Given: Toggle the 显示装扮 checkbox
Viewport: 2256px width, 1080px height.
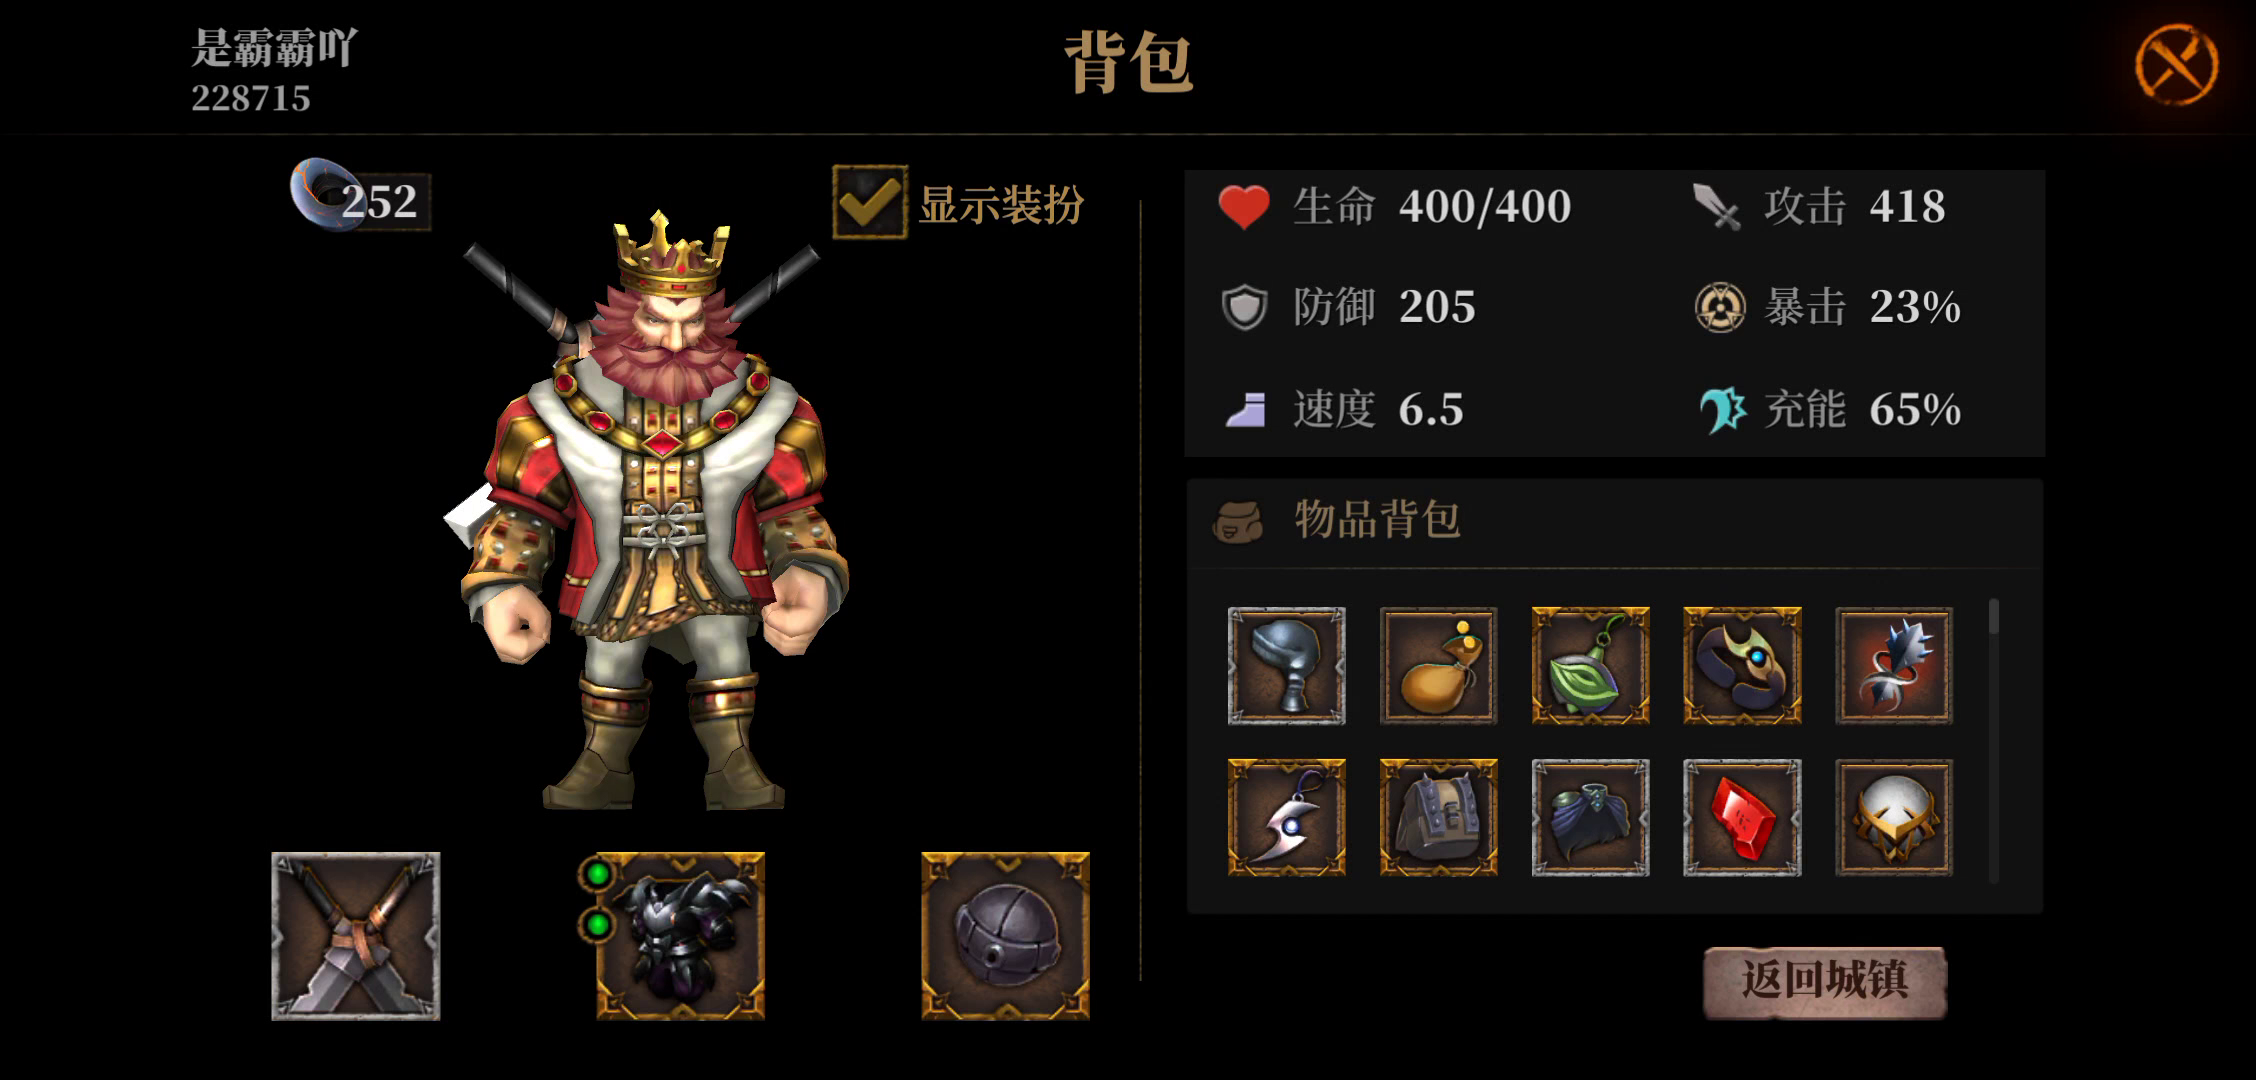Looking at the screenshot, I should (x=870, y=203).
